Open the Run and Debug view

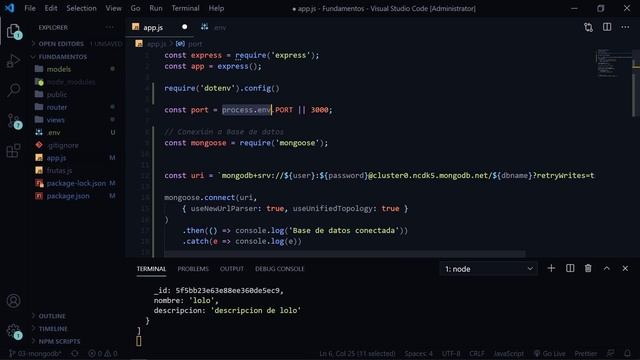click(13, 61)
